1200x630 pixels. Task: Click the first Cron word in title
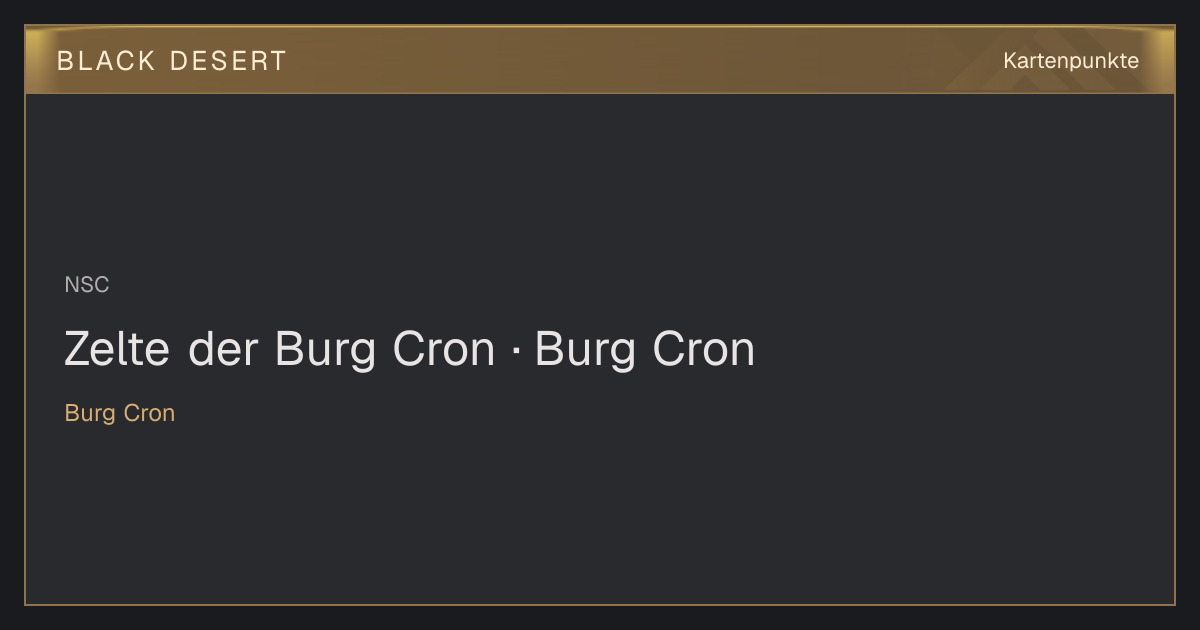pos(443,349)
